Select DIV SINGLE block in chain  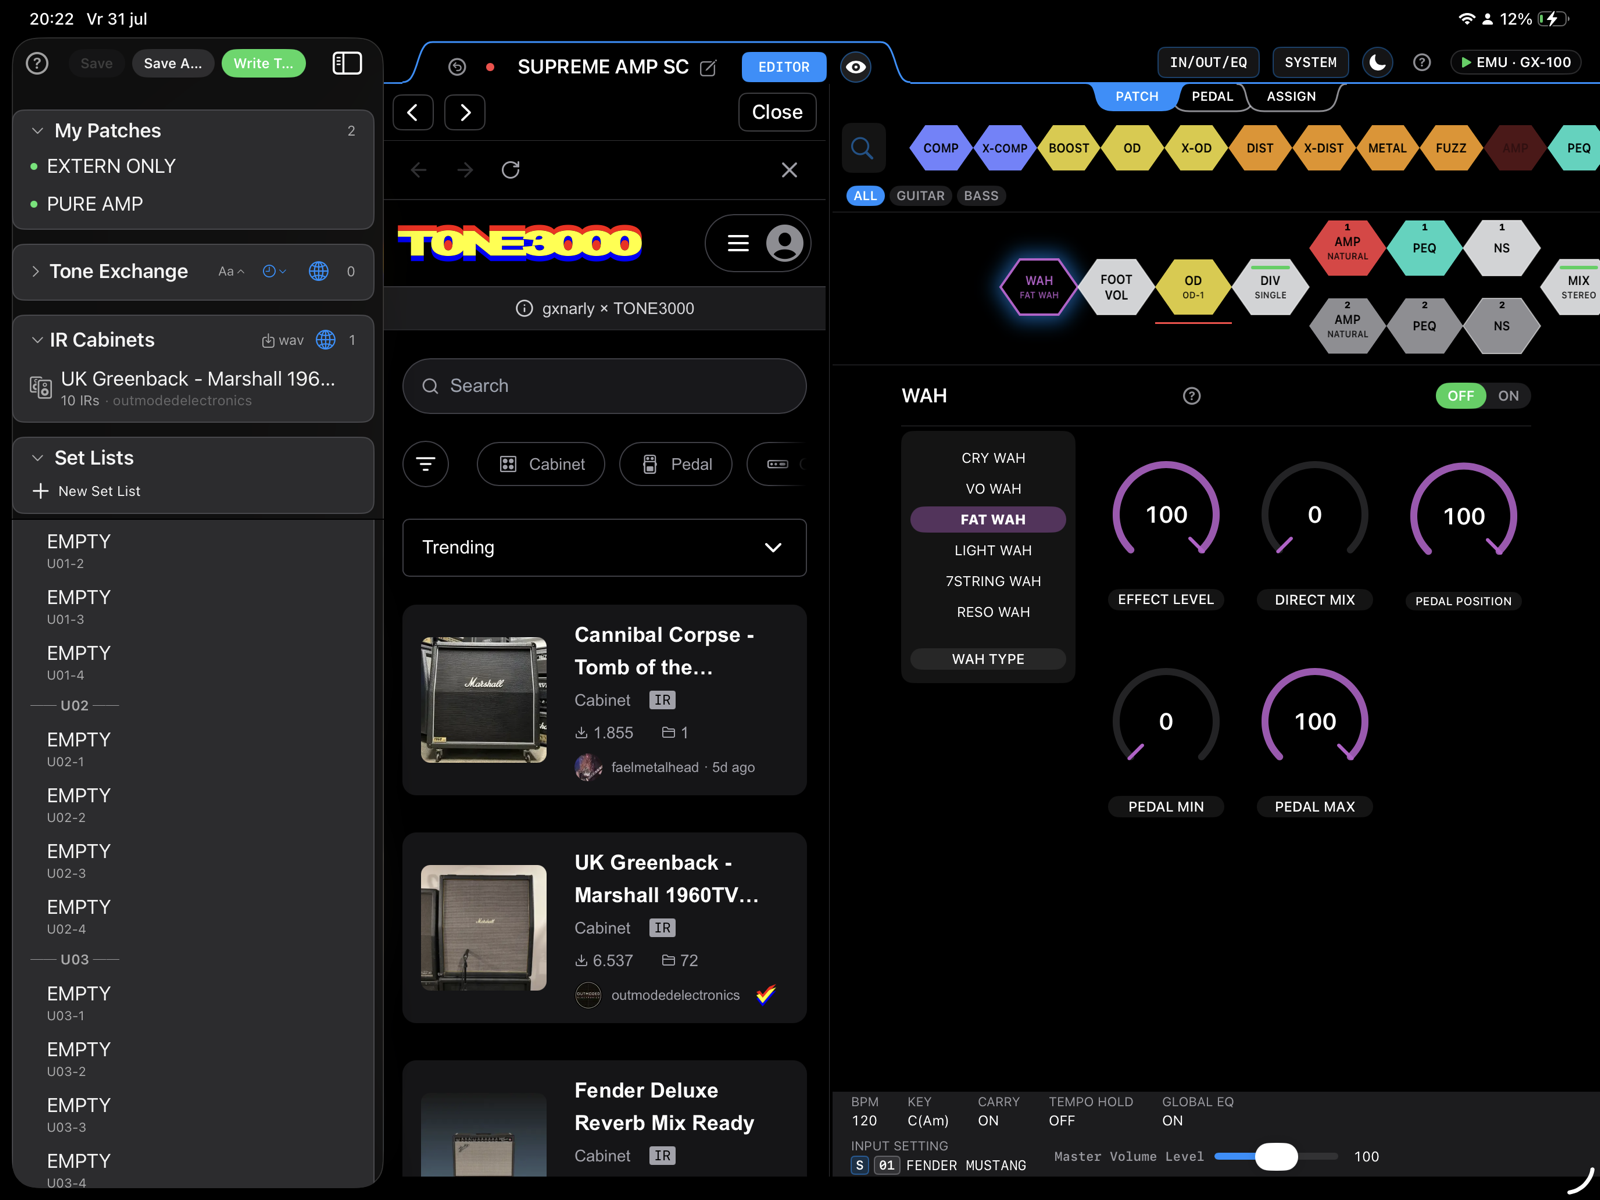tap(1270, 287)
